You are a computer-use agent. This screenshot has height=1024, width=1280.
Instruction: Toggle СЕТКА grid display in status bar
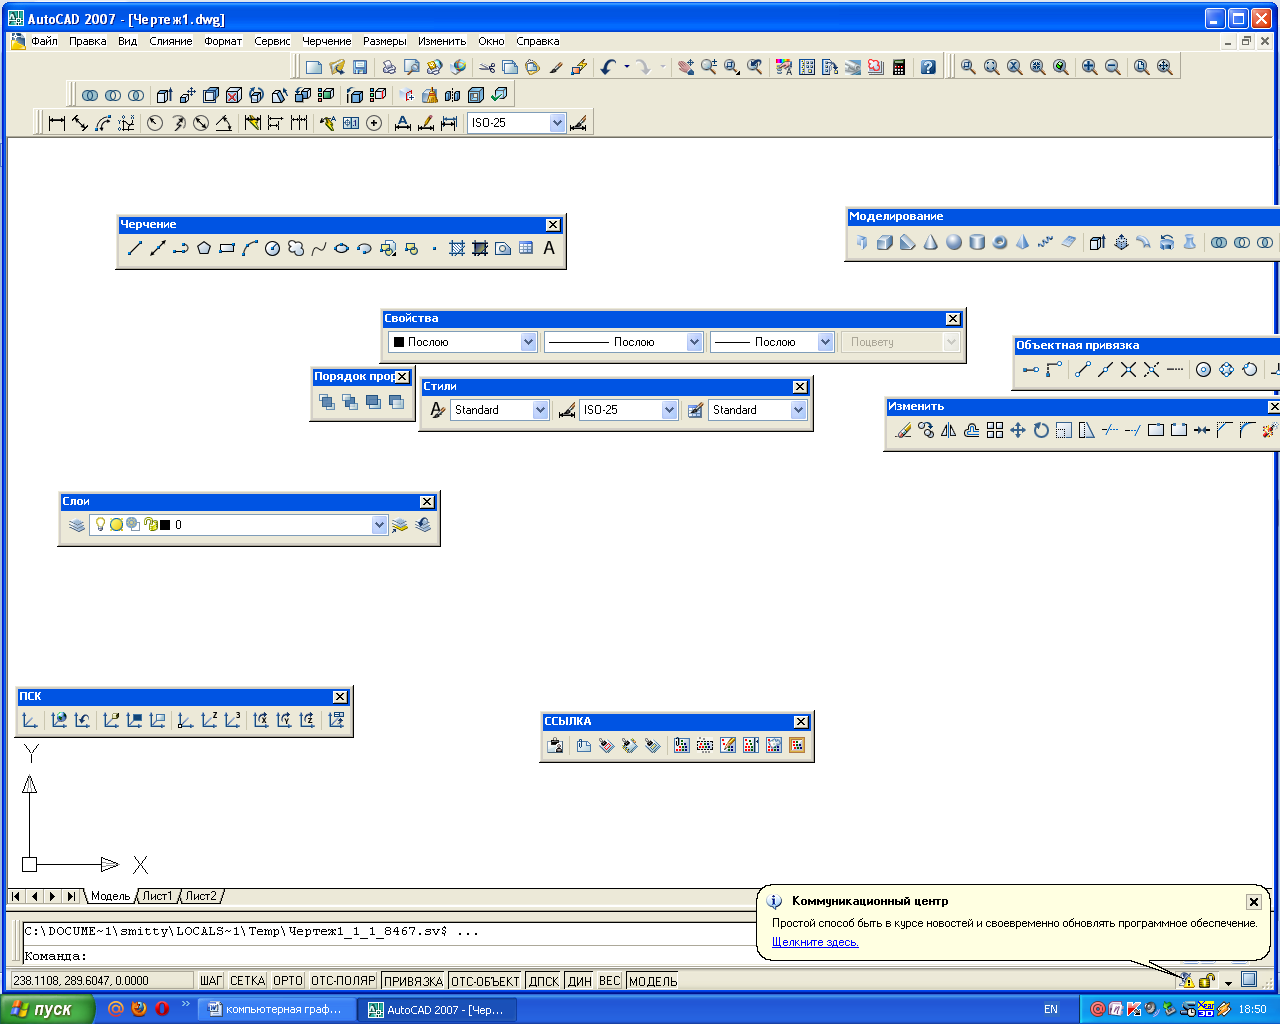click(x=247, y=981)
